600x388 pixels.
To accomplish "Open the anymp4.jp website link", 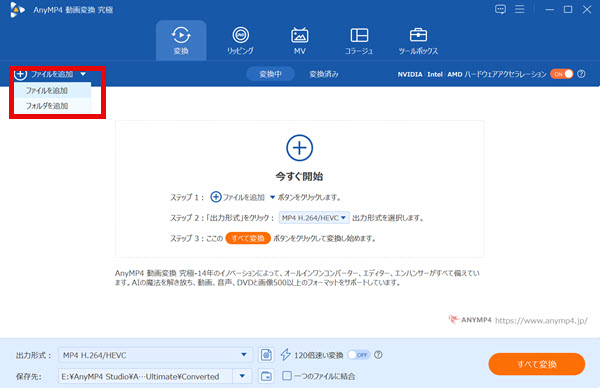I will pos(541,321).
